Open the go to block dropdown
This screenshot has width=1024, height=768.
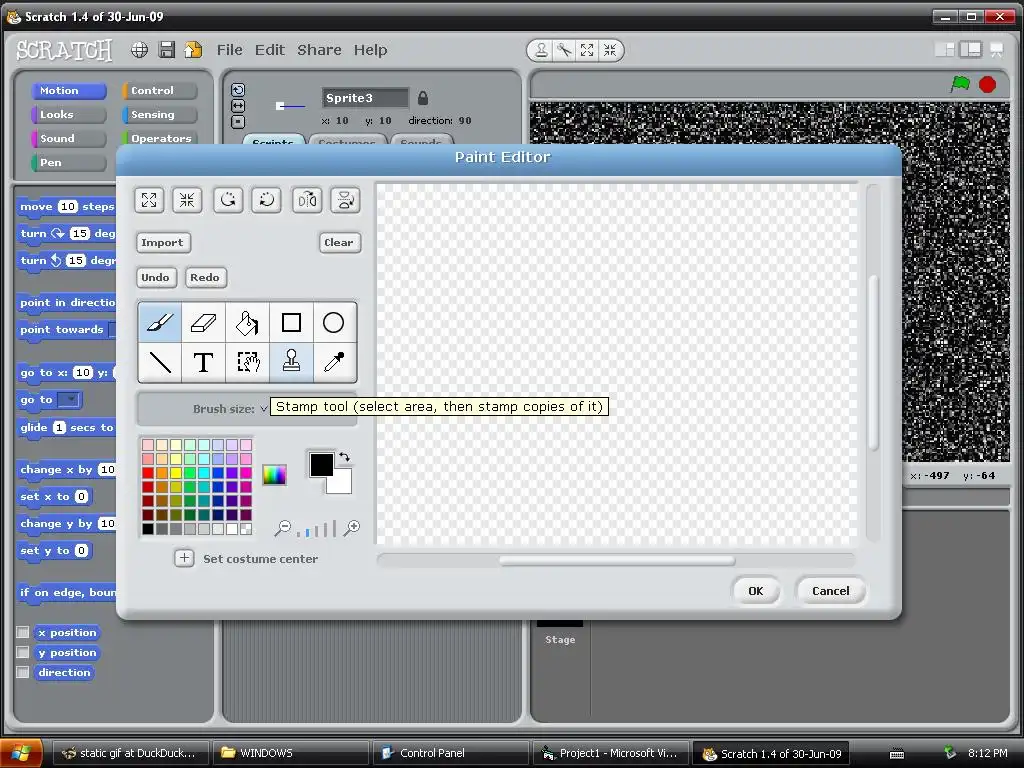(68, 399)
